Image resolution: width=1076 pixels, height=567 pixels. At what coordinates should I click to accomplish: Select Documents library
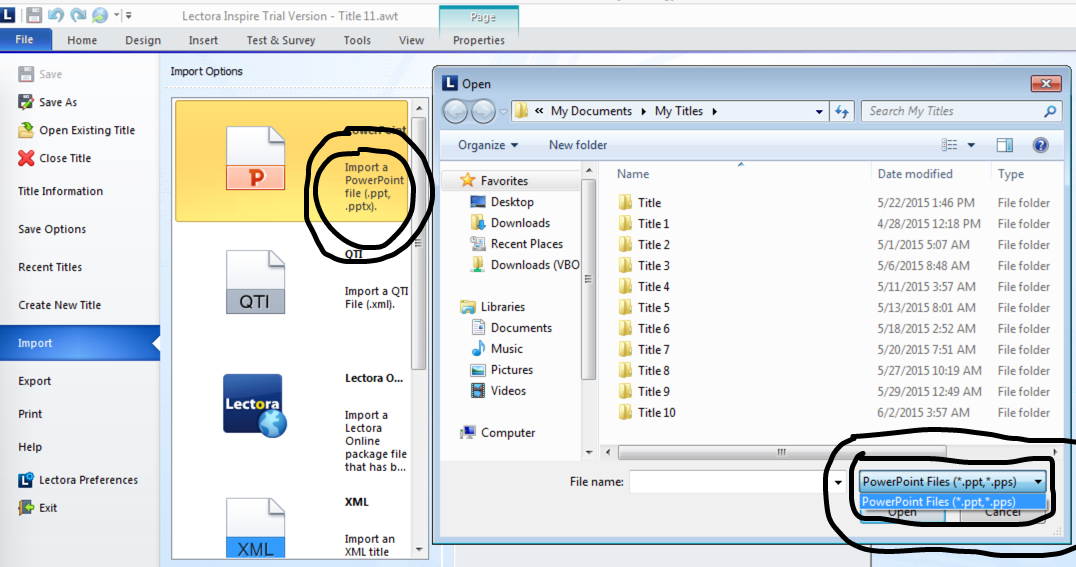click(512, 328)
